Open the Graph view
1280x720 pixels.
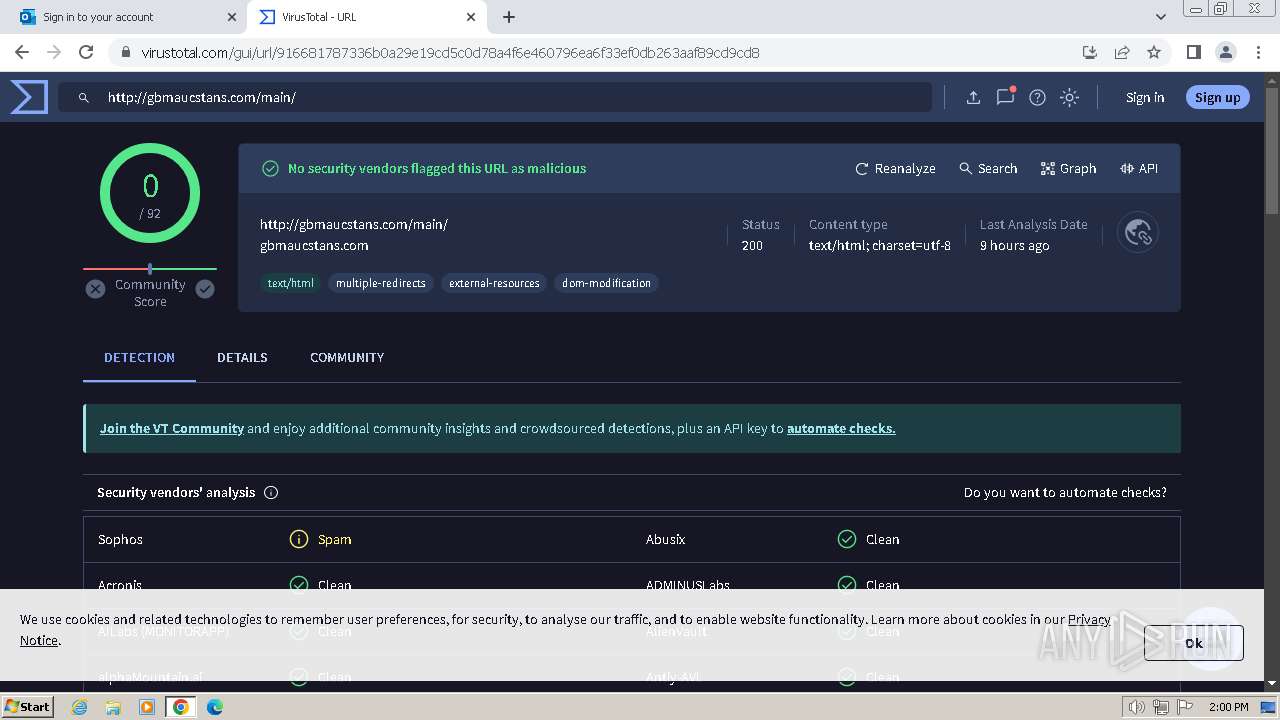pos(1068,168)
